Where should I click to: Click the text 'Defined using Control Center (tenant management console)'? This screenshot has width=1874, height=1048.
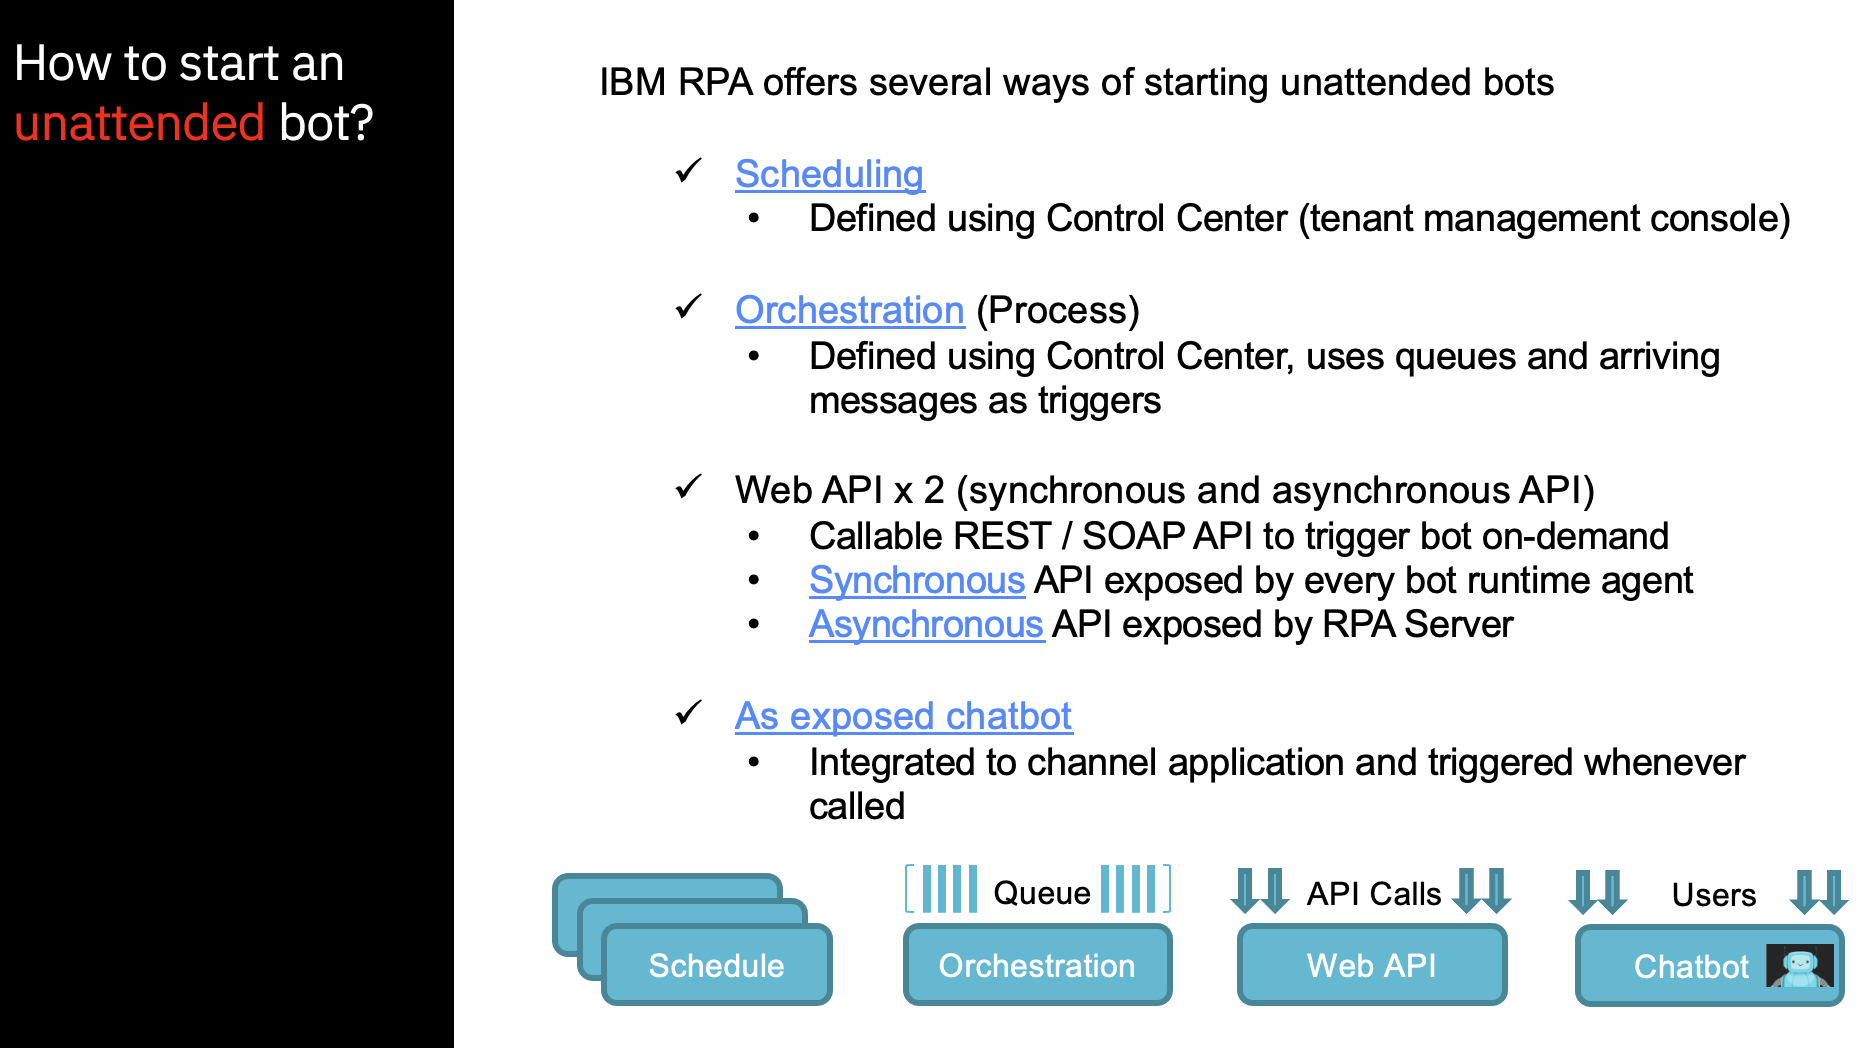click(1299, 218)
